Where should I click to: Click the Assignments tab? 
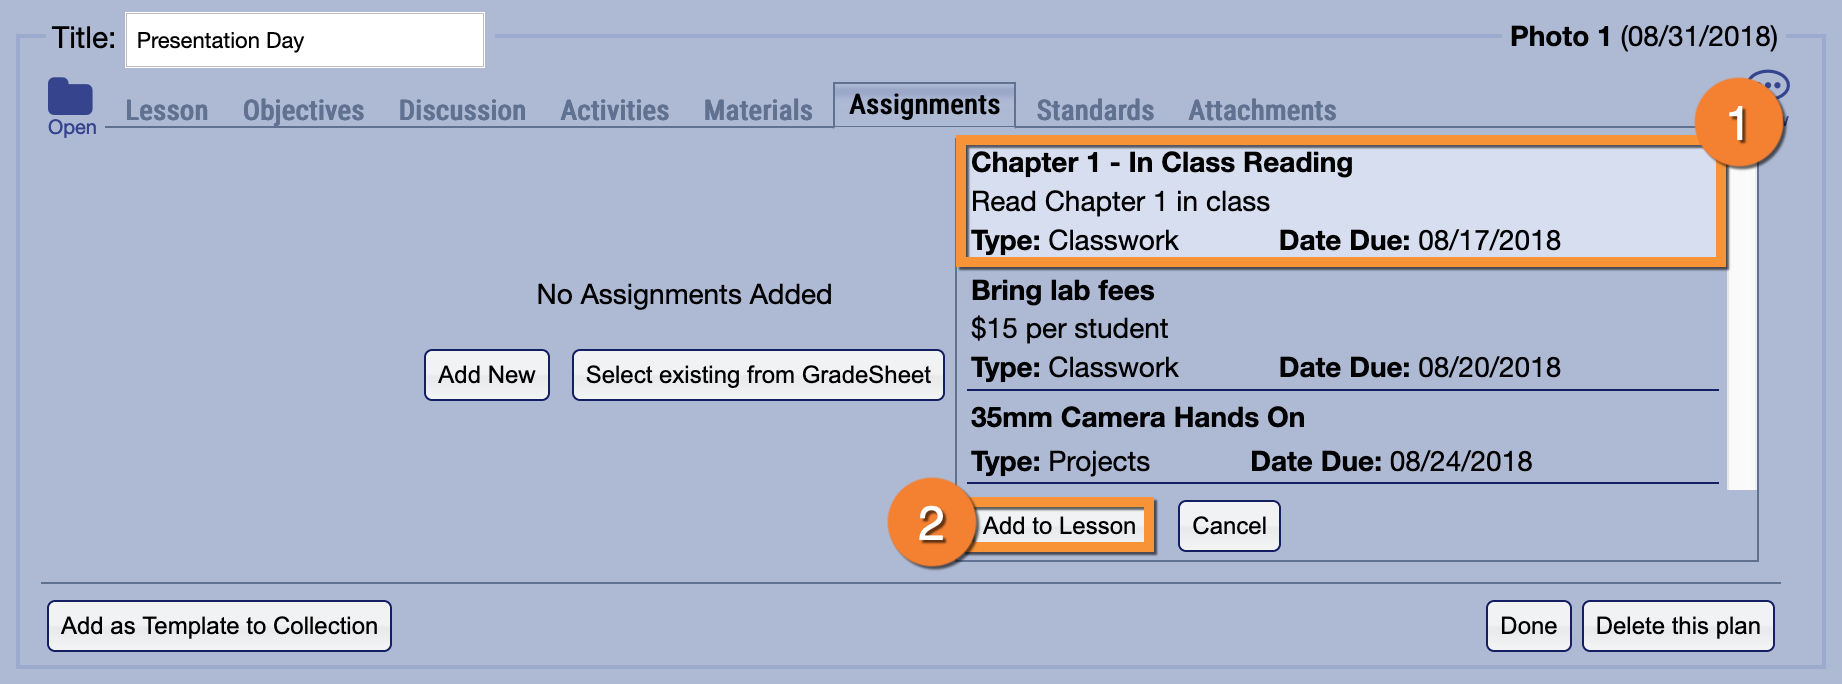(x=924, y=105)
